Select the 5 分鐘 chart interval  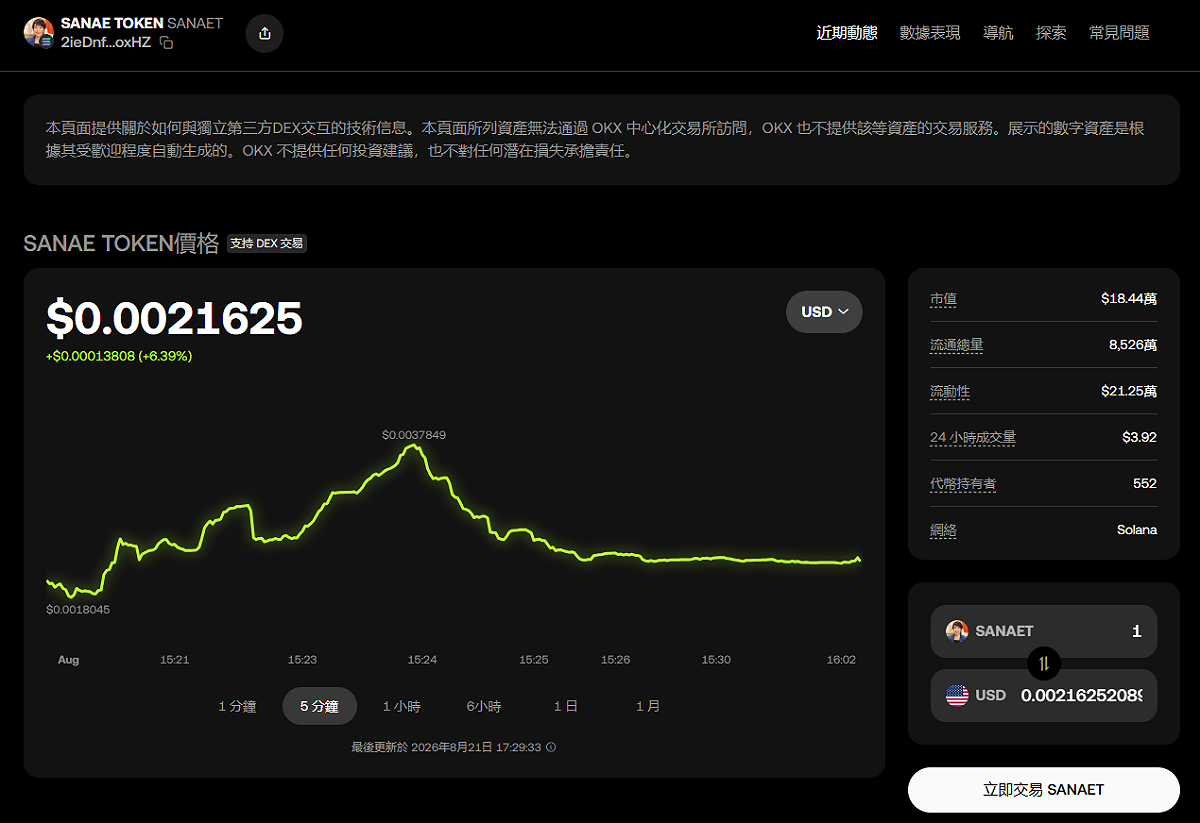pyautogui.click(x=319, y=706)
